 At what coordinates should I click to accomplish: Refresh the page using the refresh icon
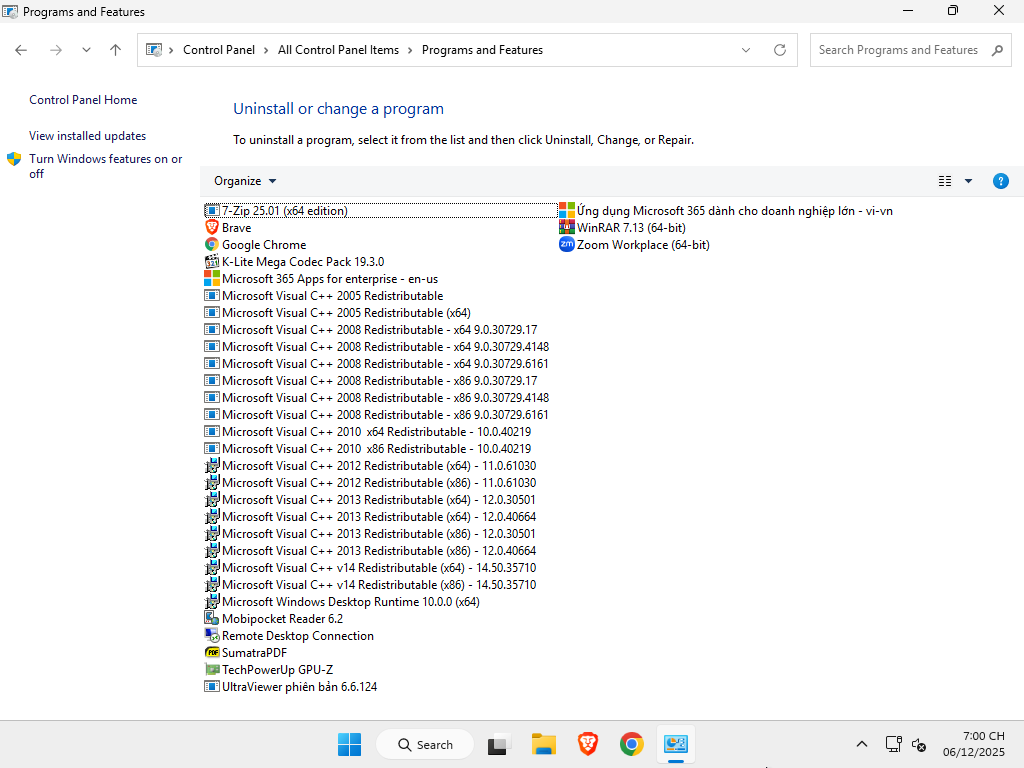[x=780, y=49]
